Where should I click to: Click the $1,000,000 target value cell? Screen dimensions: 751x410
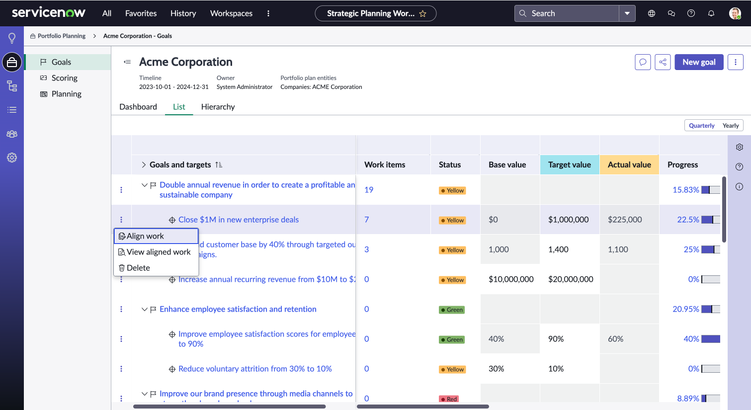tap(569, 220)
